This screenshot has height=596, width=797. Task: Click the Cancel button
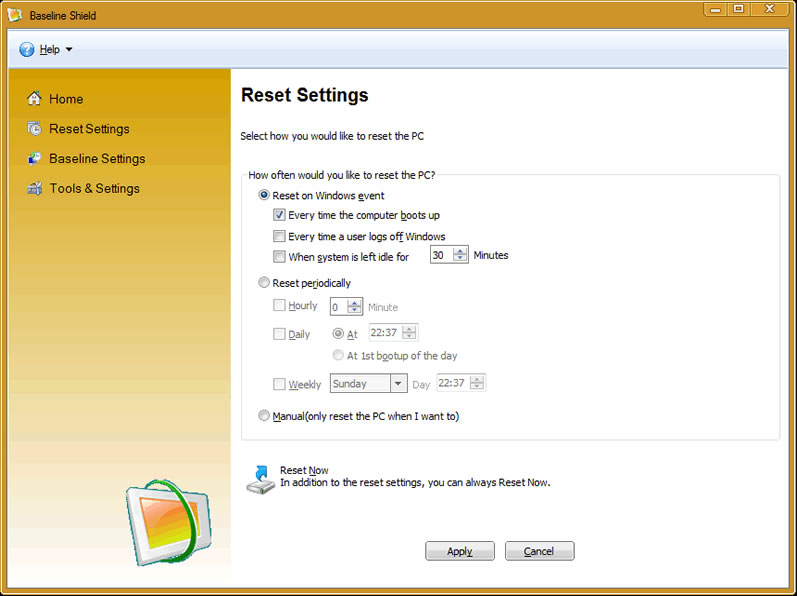point(539,551)
